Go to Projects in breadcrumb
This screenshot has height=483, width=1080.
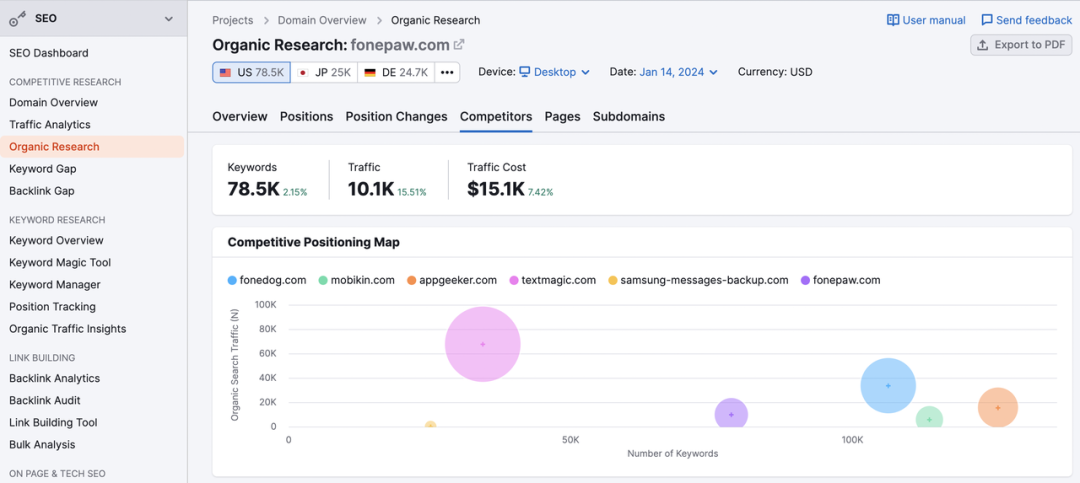coord(233,20)
